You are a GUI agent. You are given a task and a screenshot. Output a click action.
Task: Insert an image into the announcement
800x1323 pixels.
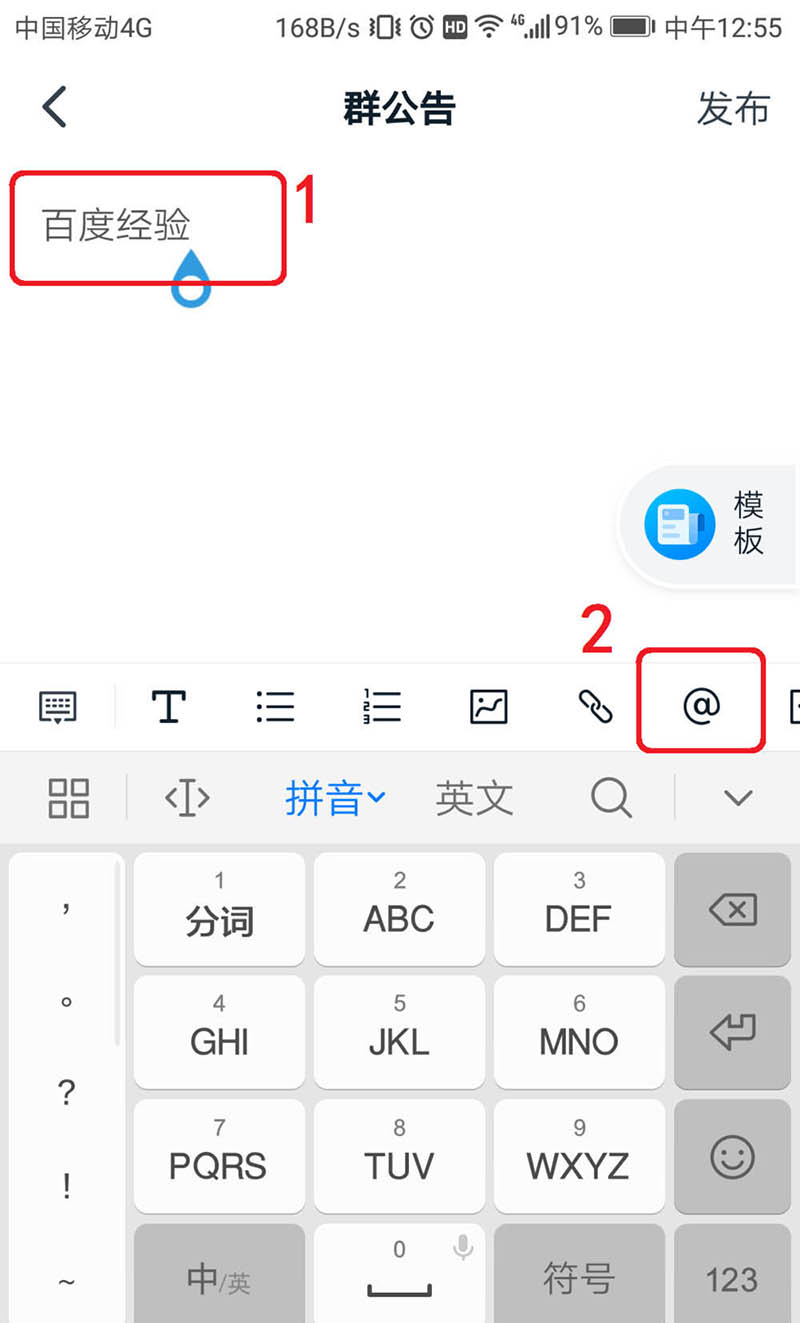[x=489, y=706]
